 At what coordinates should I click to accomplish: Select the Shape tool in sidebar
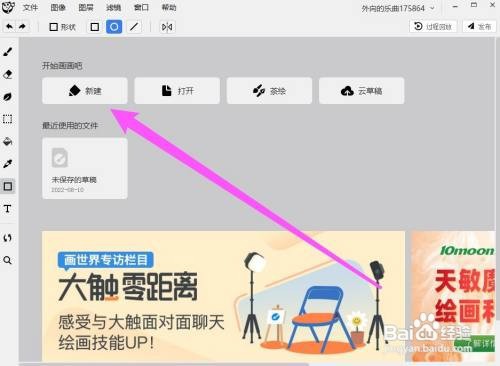8,186
